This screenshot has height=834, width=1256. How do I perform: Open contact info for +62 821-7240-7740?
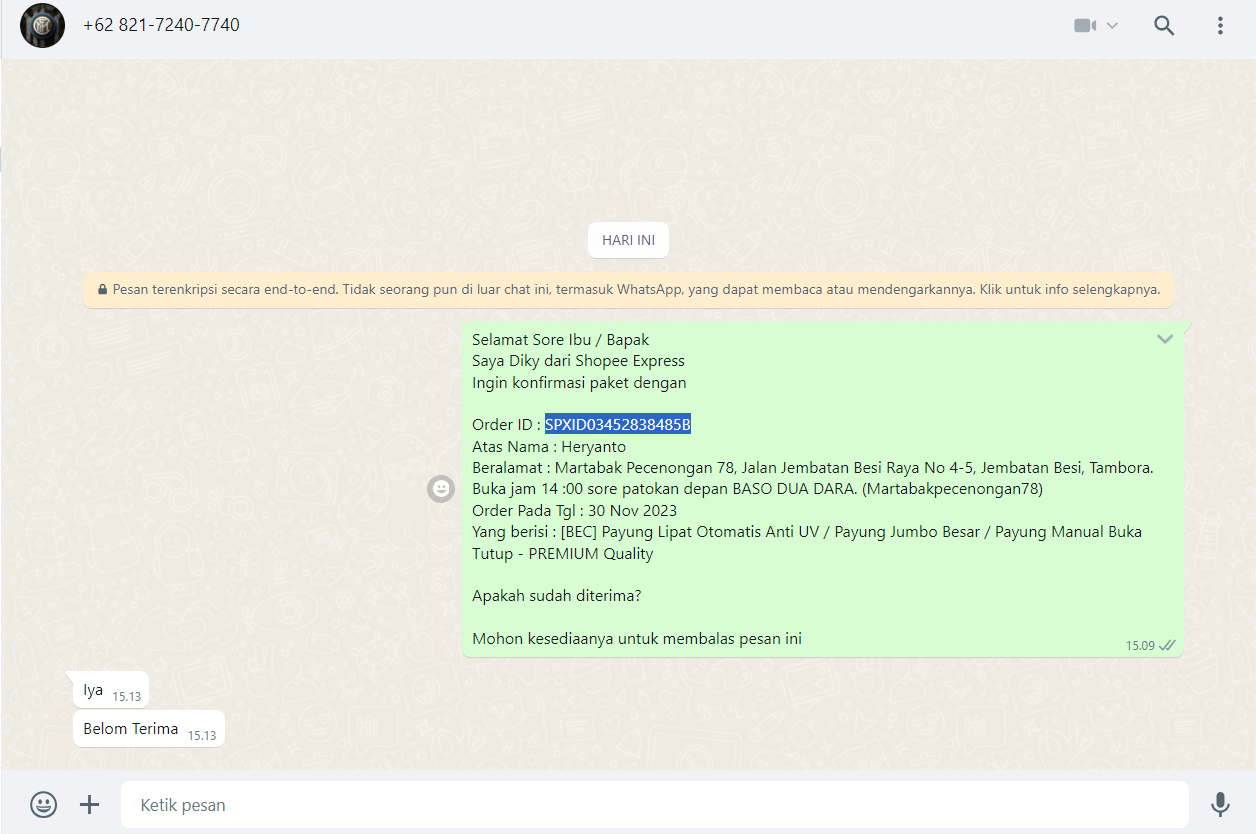pyautogui.click(x=161, y=25)
